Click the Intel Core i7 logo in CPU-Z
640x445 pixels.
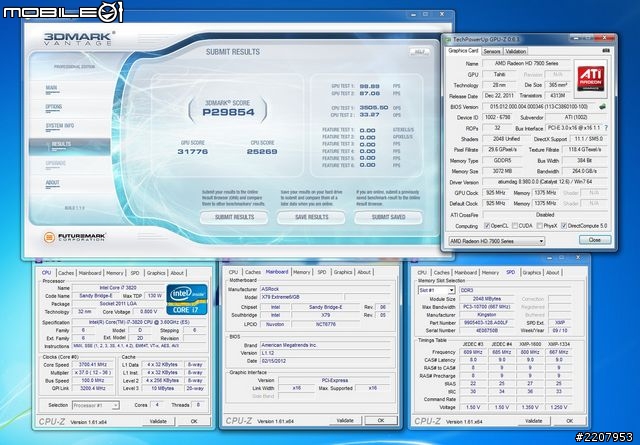187,299
